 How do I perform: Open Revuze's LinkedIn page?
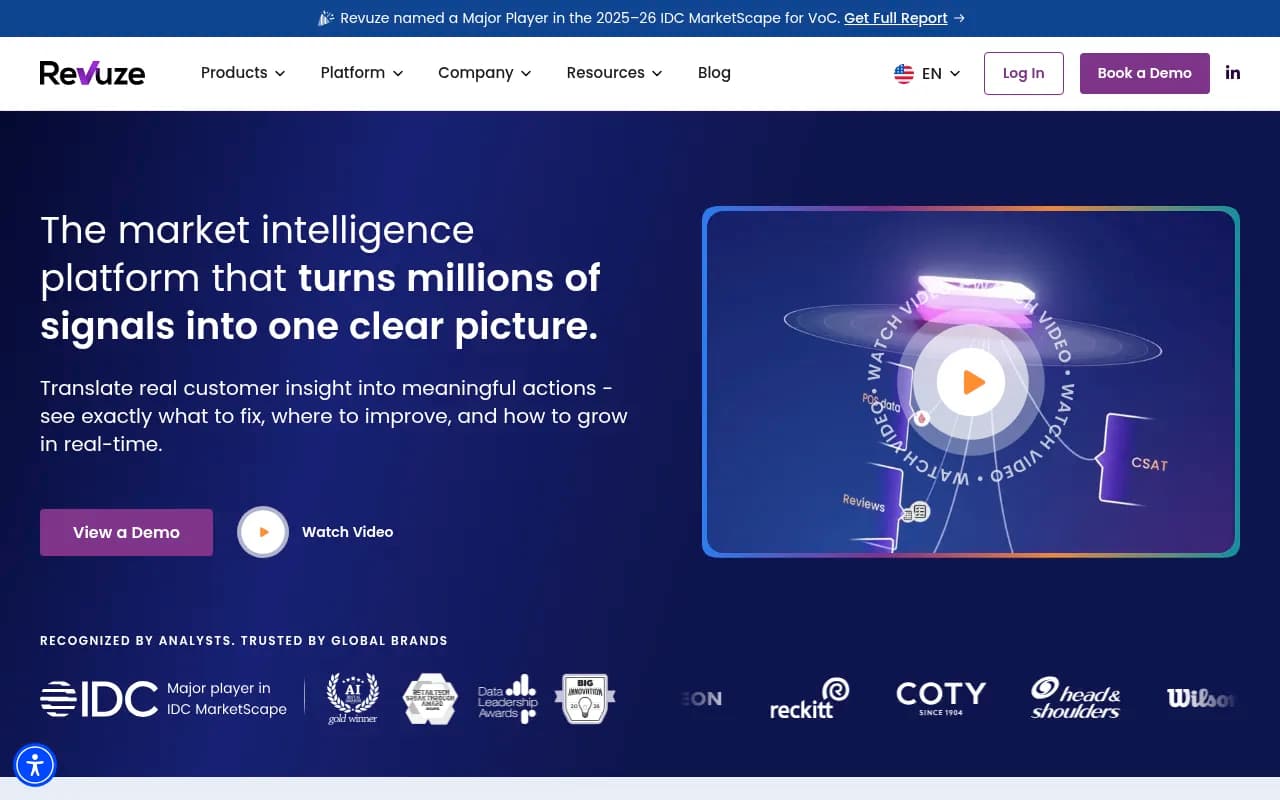1232,72
